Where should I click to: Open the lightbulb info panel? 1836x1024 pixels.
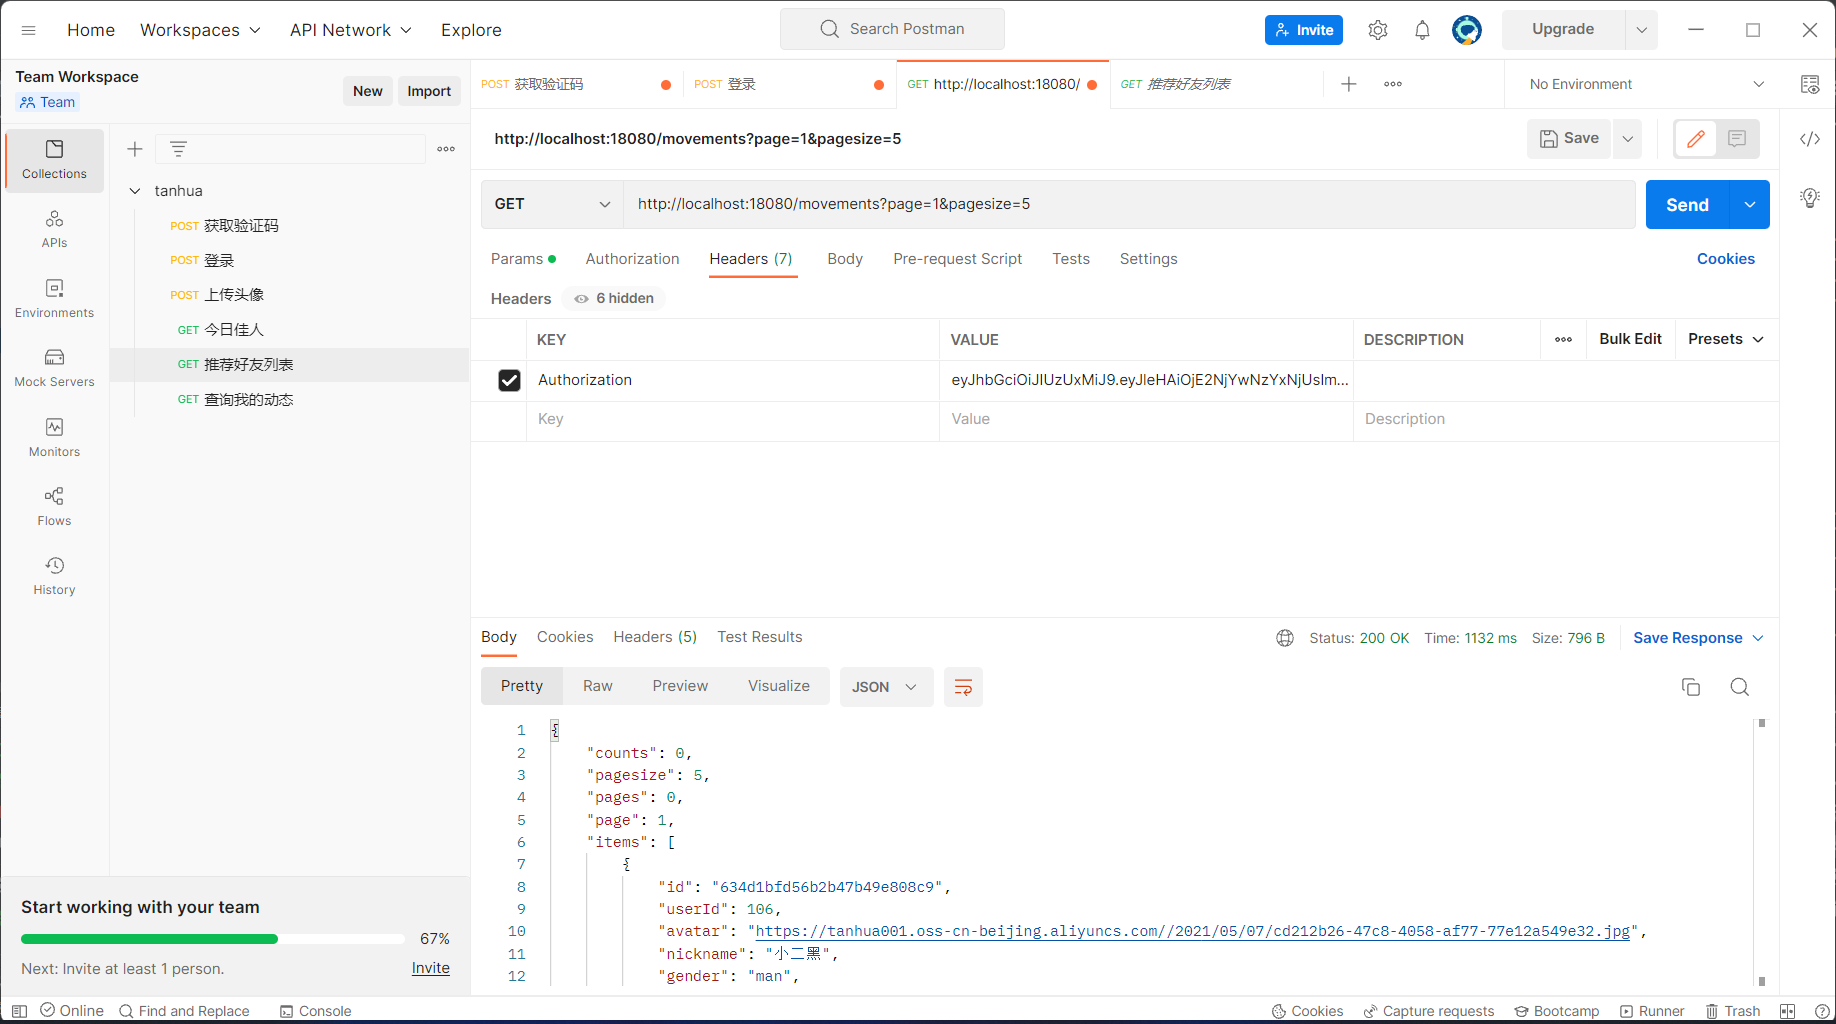1810,197
